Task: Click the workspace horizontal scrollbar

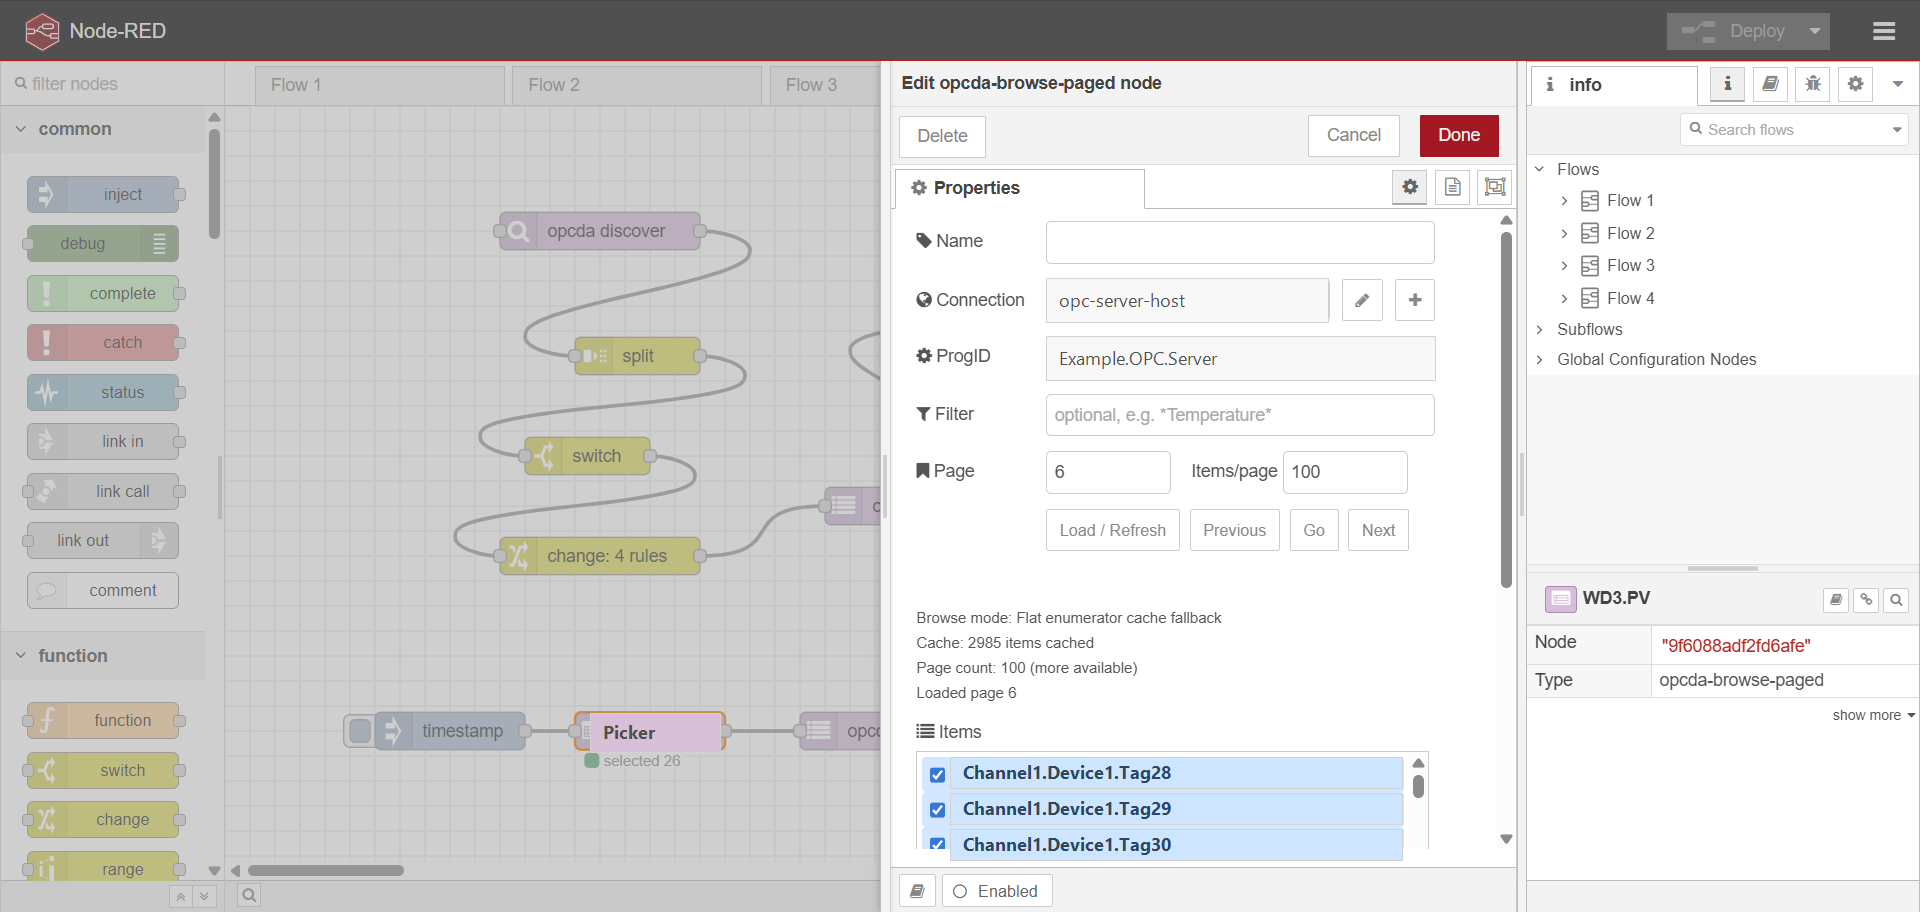Action: pos(326,871)
